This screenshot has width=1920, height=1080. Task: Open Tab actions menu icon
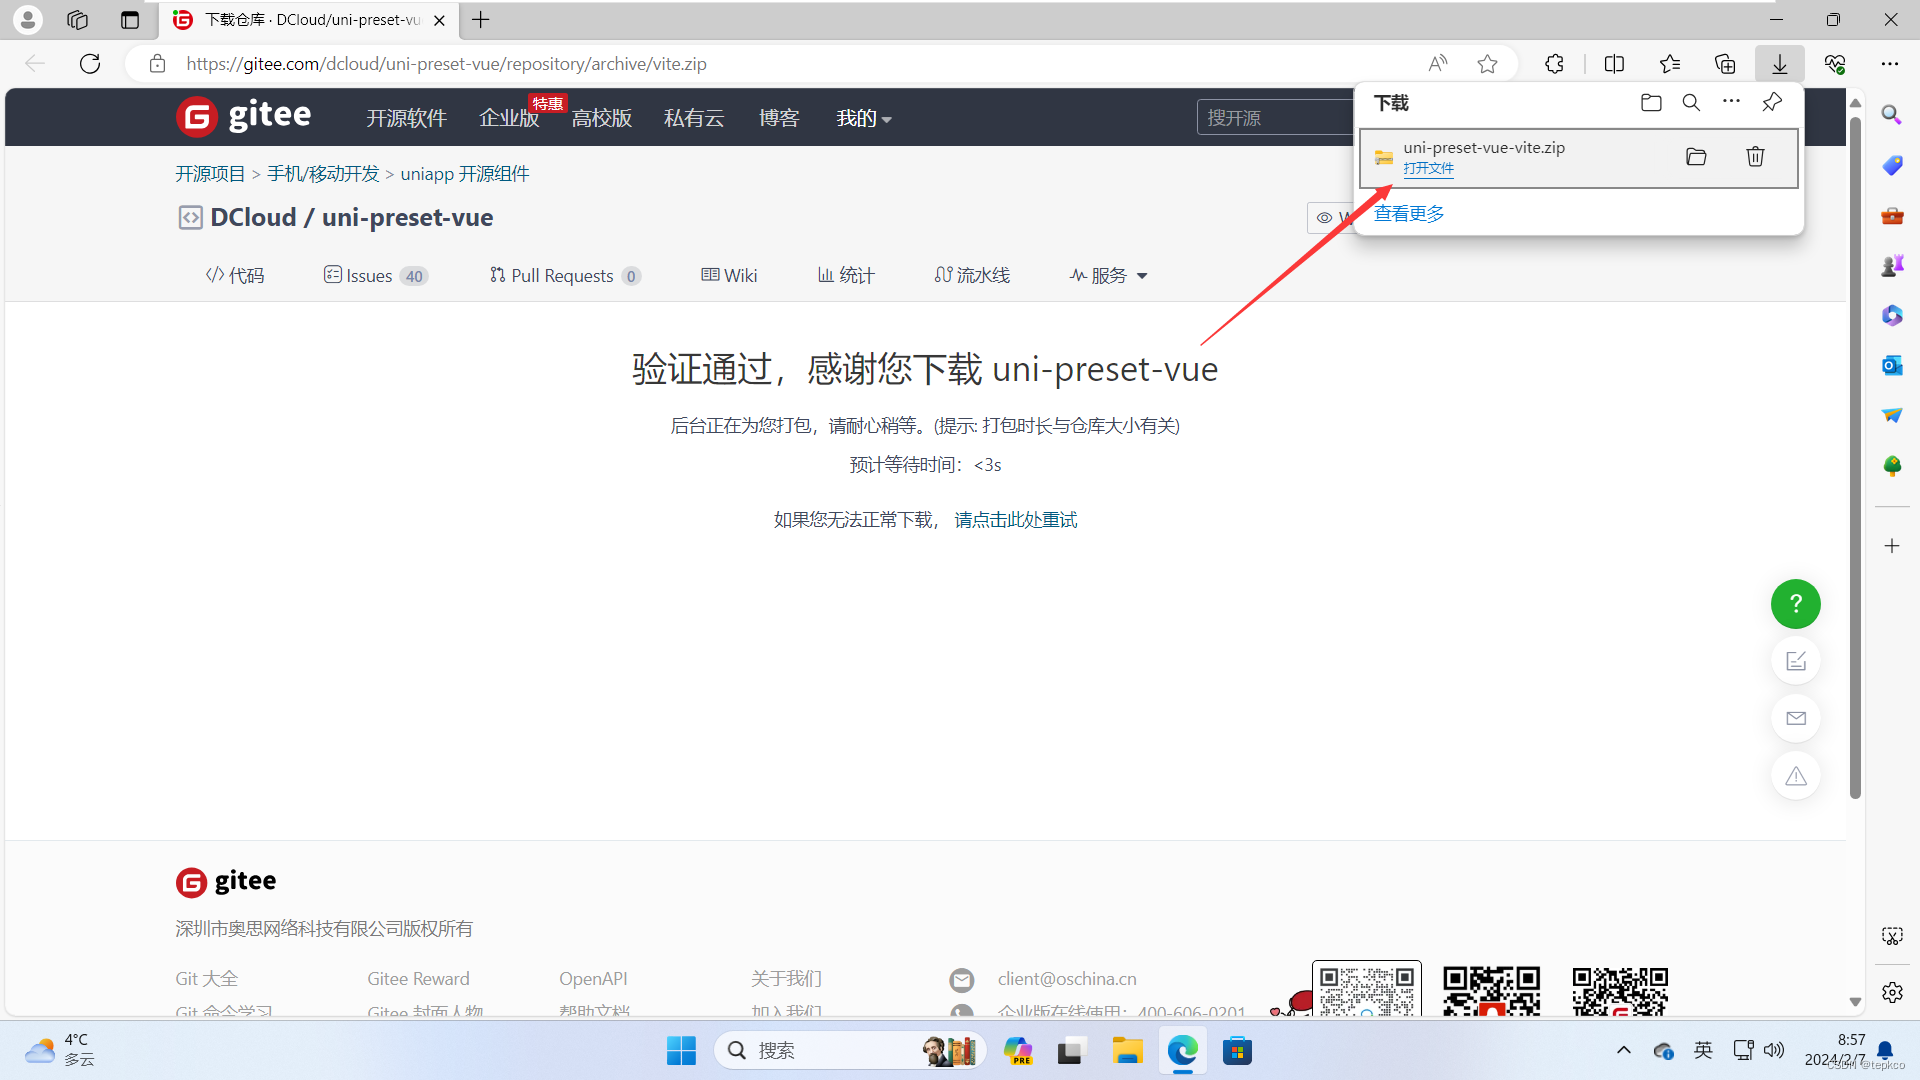click(129, 20)
